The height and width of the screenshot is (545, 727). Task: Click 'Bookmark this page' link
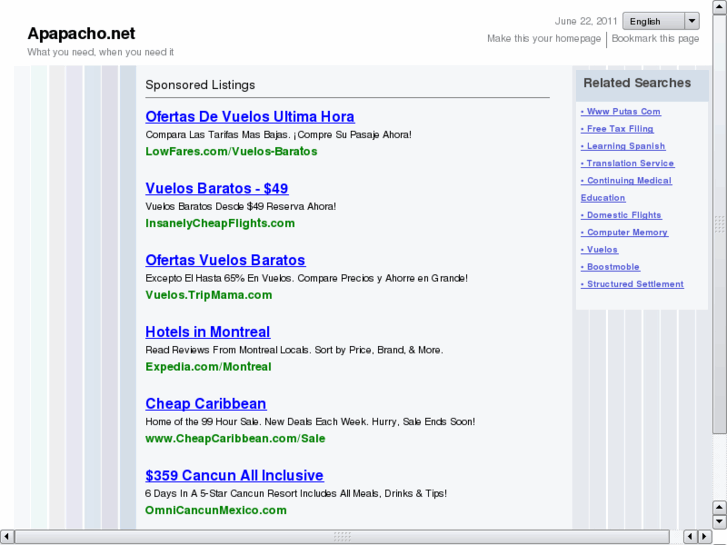click(x=655, y=38)
